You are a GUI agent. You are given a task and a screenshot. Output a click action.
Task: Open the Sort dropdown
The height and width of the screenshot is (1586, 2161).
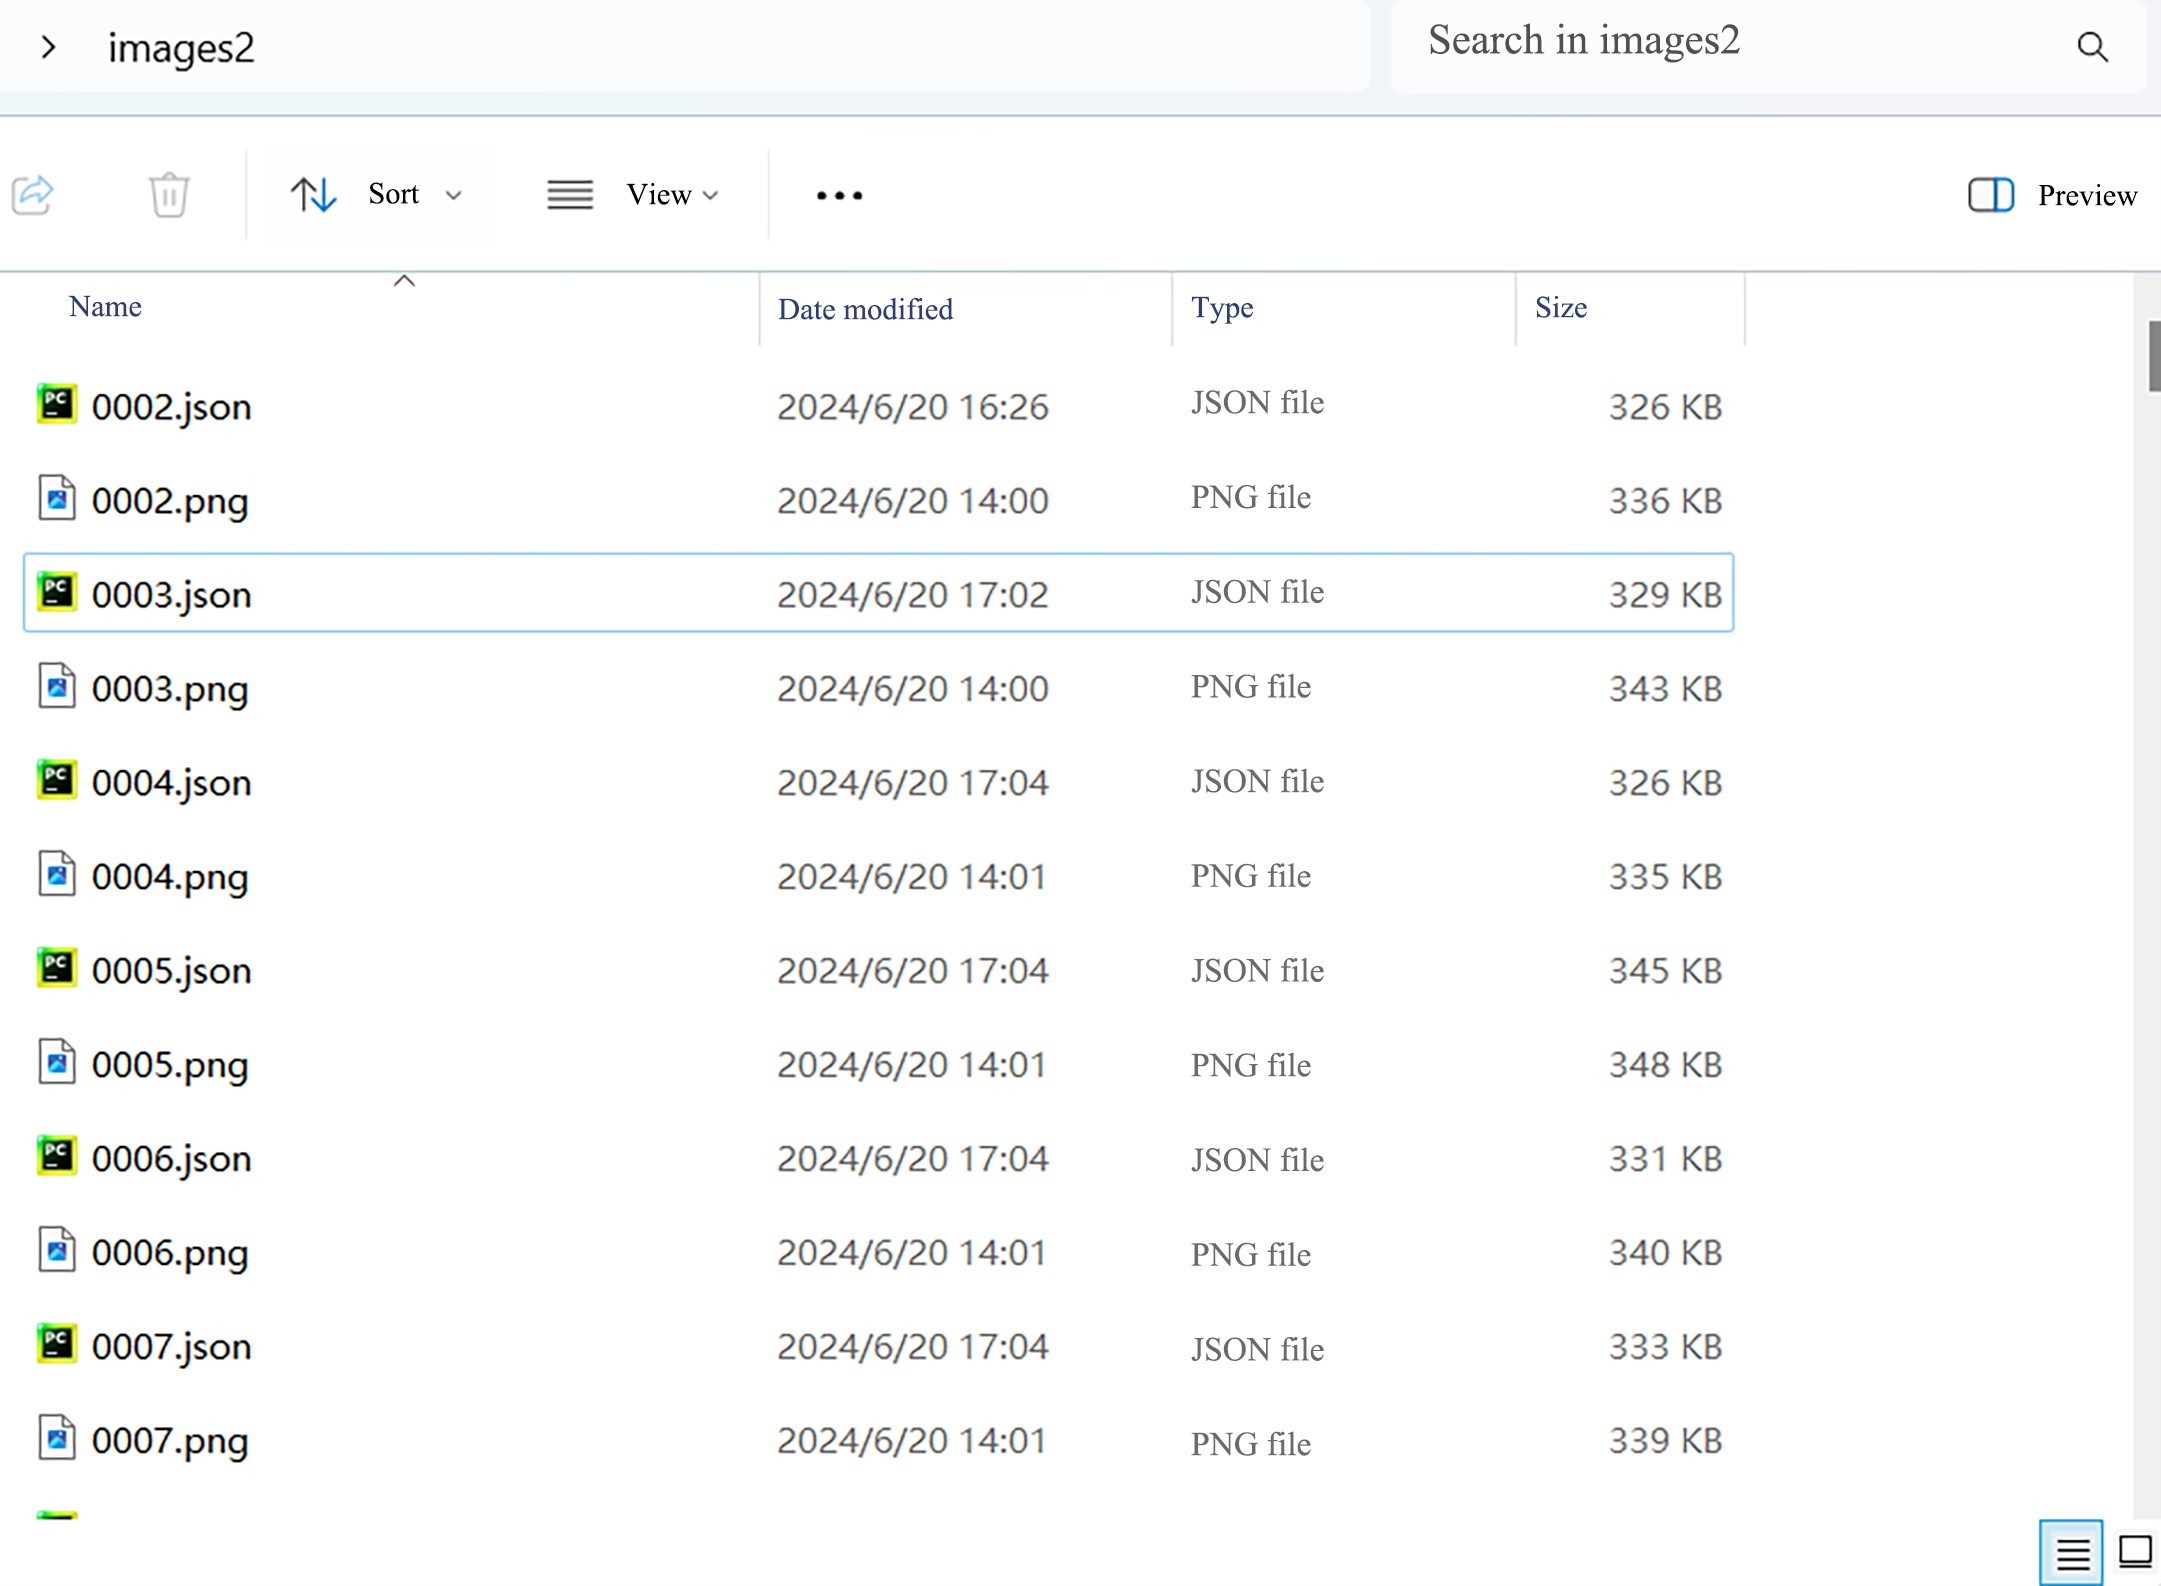pos(412,195)
